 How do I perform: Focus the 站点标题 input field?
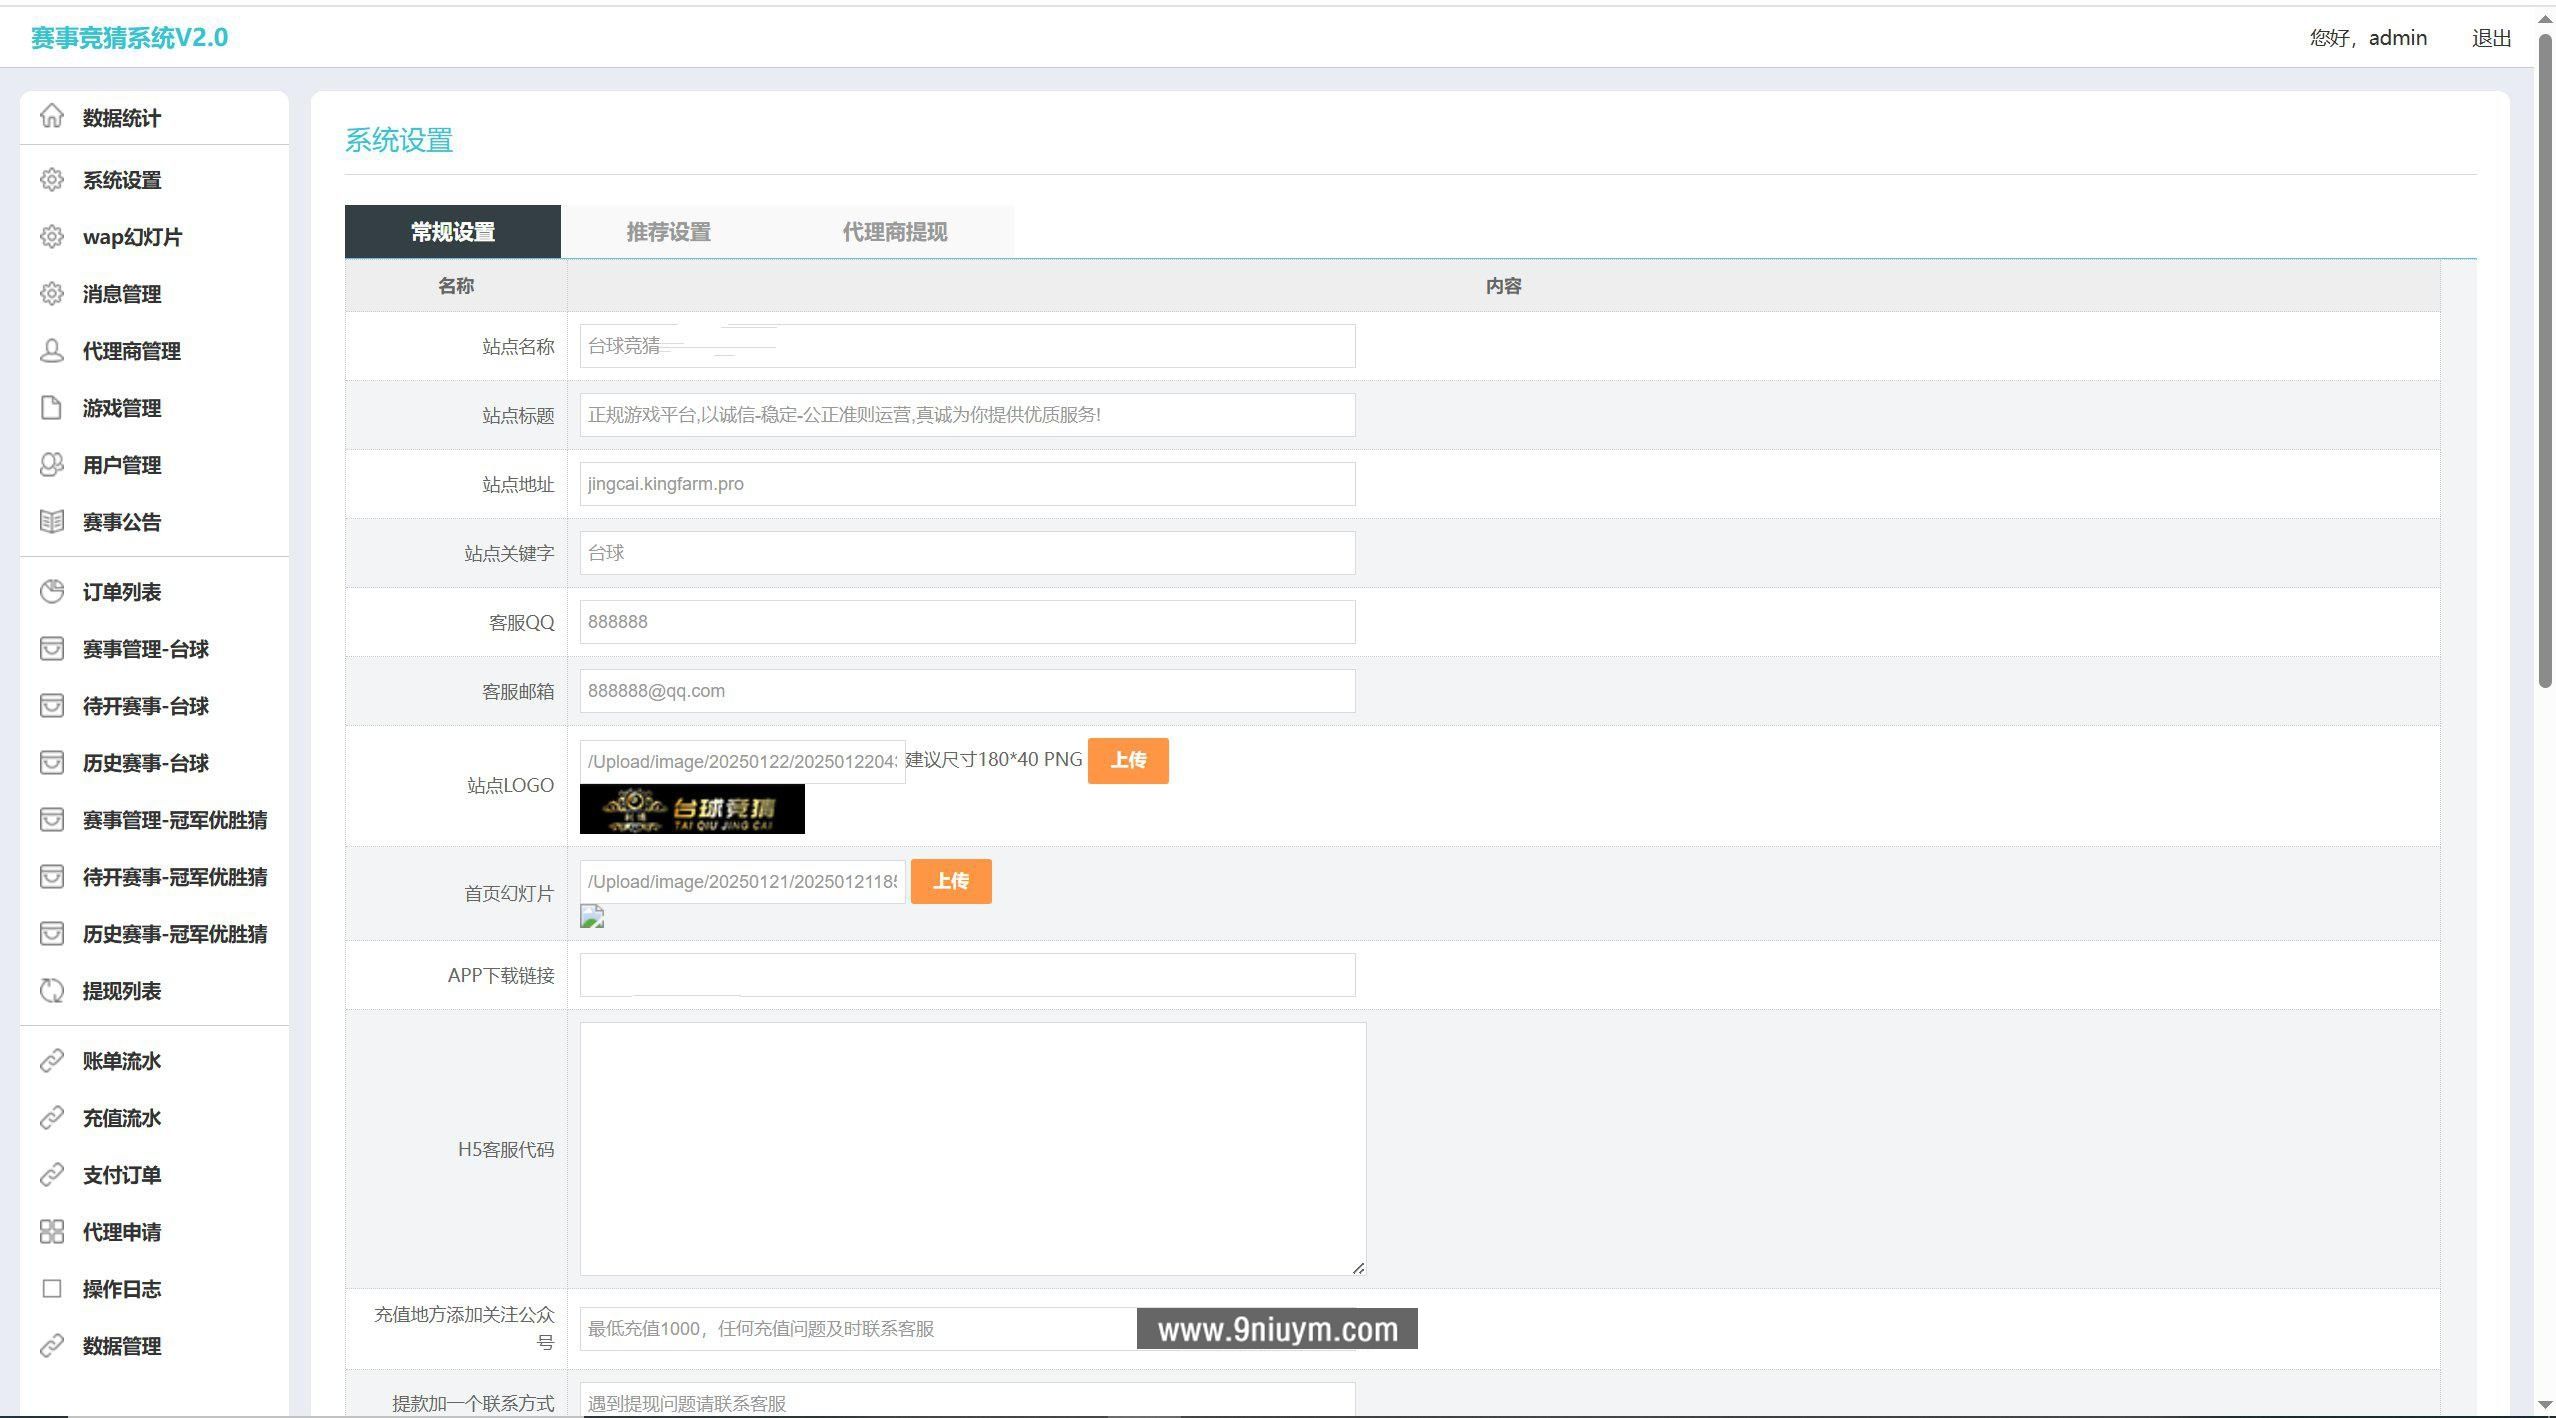pyautogui.click(x=968, y=415)
